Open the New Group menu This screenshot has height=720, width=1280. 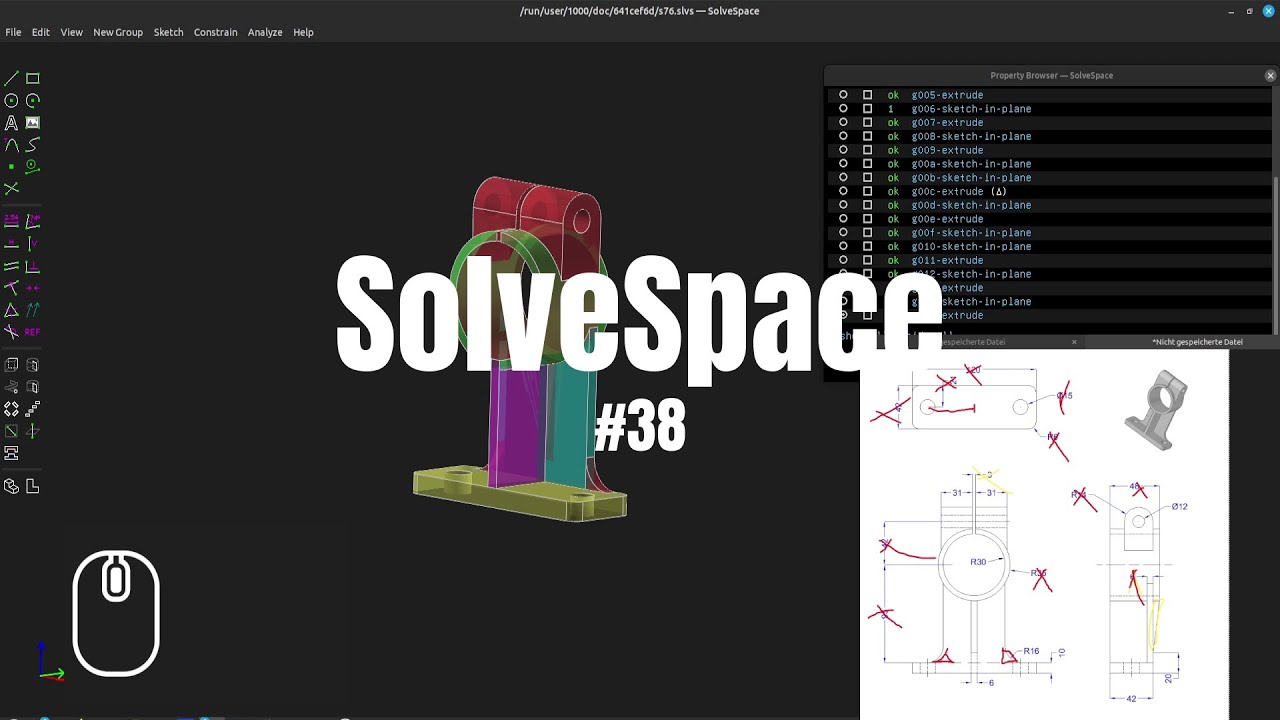(x=118, y=32)
